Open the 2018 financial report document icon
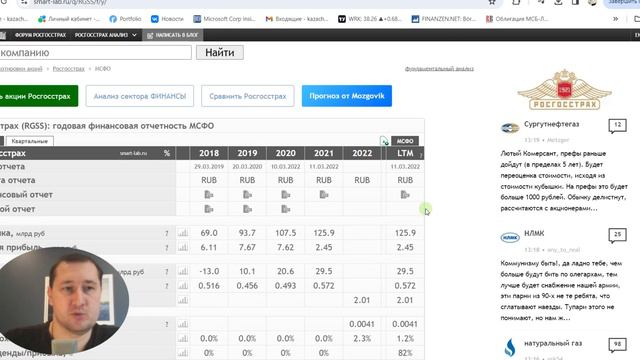 tap(209, 195)
